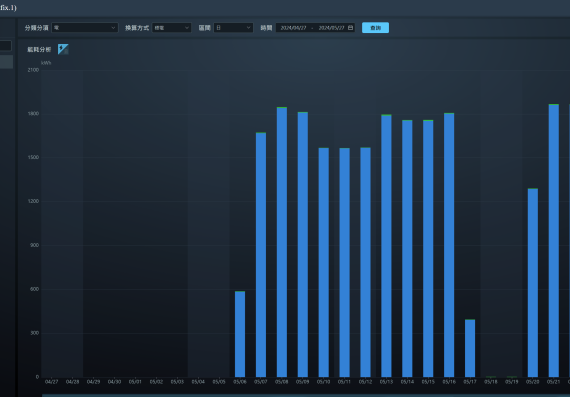Click the sidebar search input box
Image resolution: width=570 pixels, height=397 pixels.
pyautogui.click(x=5, y=46)
